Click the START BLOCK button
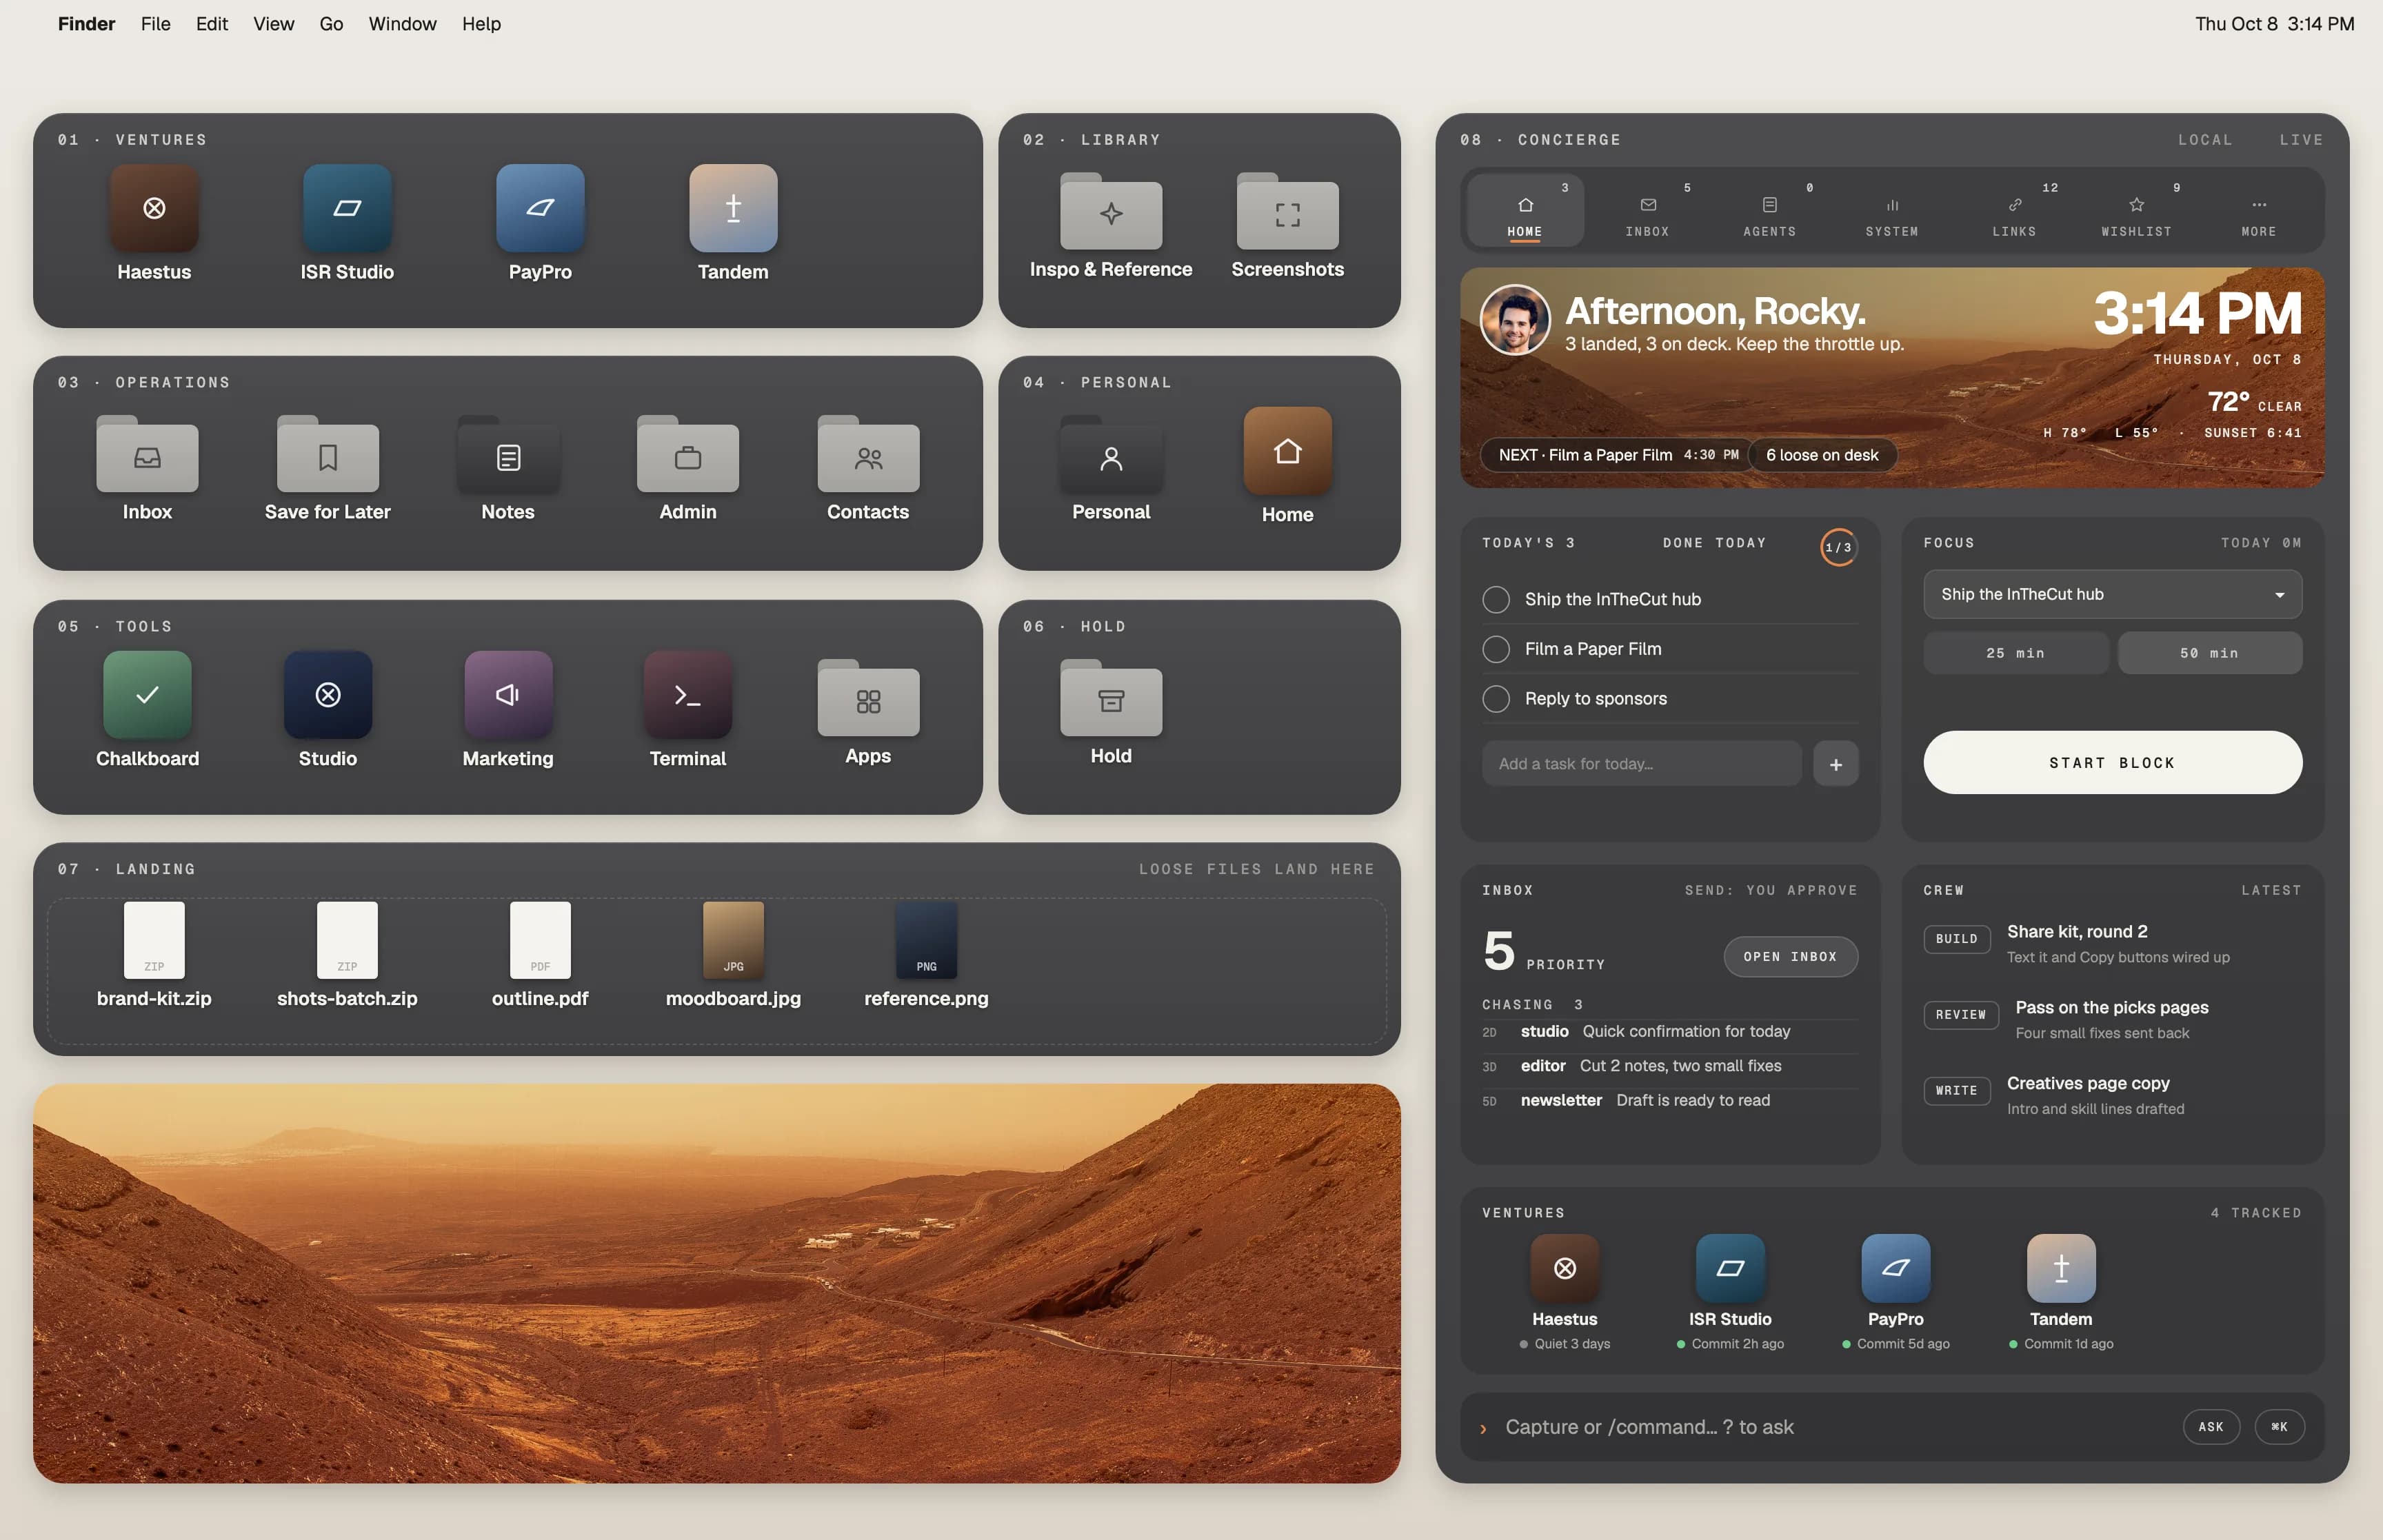The image size is (2383, 1540). [2112, 763]
